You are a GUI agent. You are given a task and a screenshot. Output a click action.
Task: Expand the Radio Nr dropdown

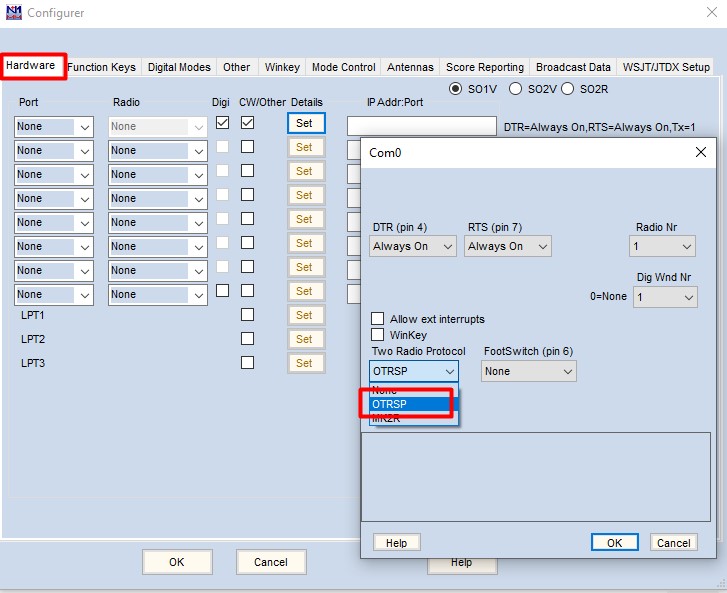(662, 246)
